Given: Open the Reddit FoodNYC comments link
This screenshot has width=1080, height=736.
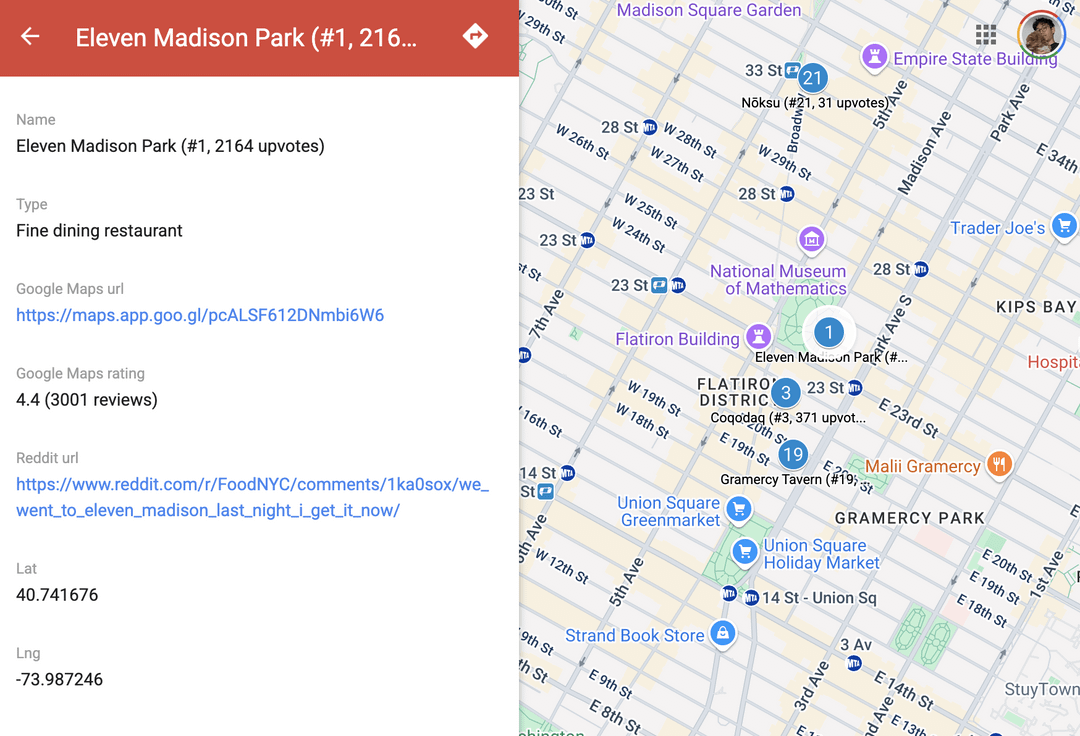Looking at the screenshot, I should (x=252, y=497).
